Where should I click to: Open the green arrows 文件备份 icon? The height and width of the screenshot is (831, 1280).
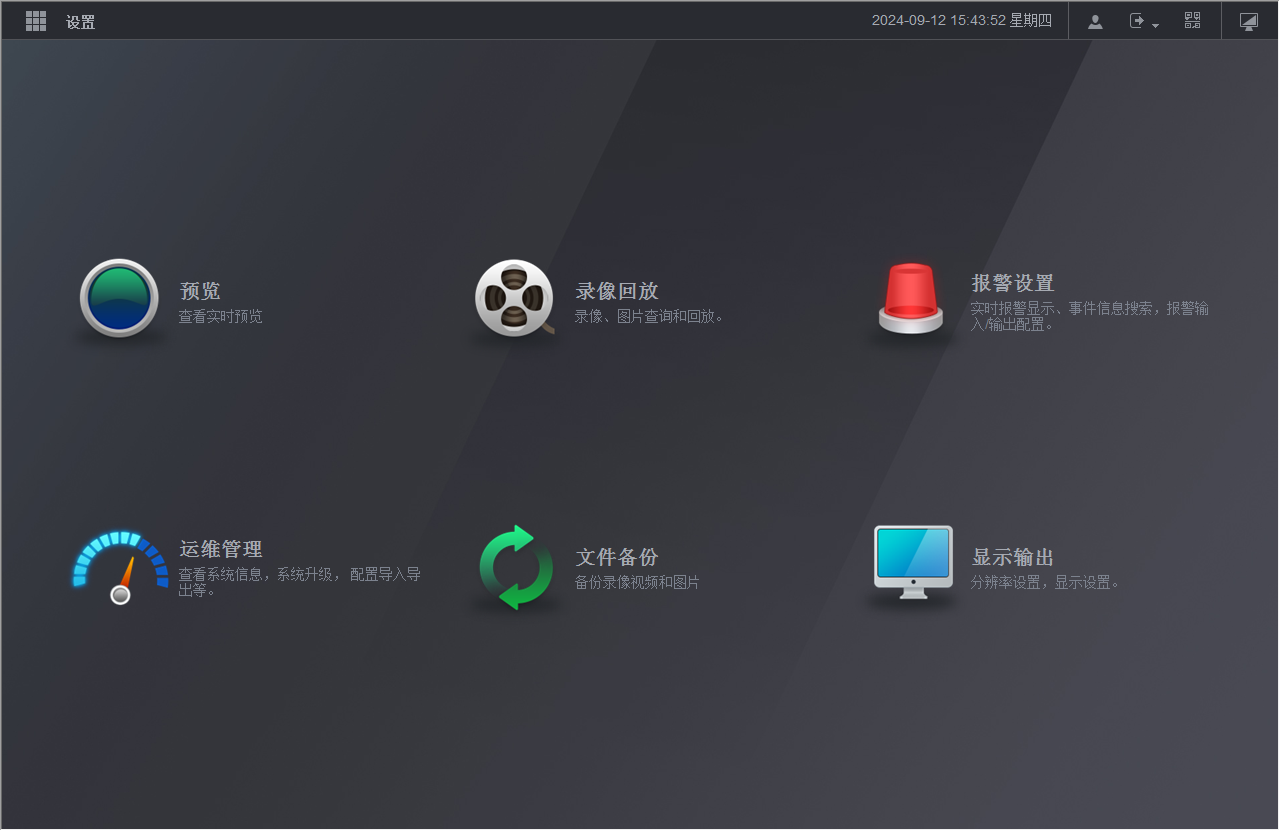[x=515, y=567]
